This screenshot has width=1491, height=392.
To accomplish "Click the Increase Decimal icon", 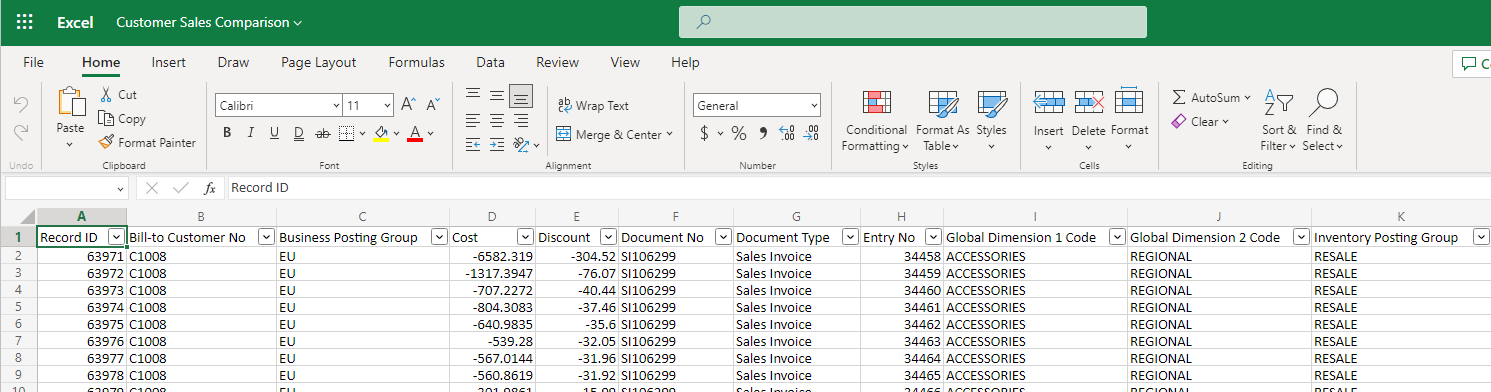I will (x=786, y=133).
